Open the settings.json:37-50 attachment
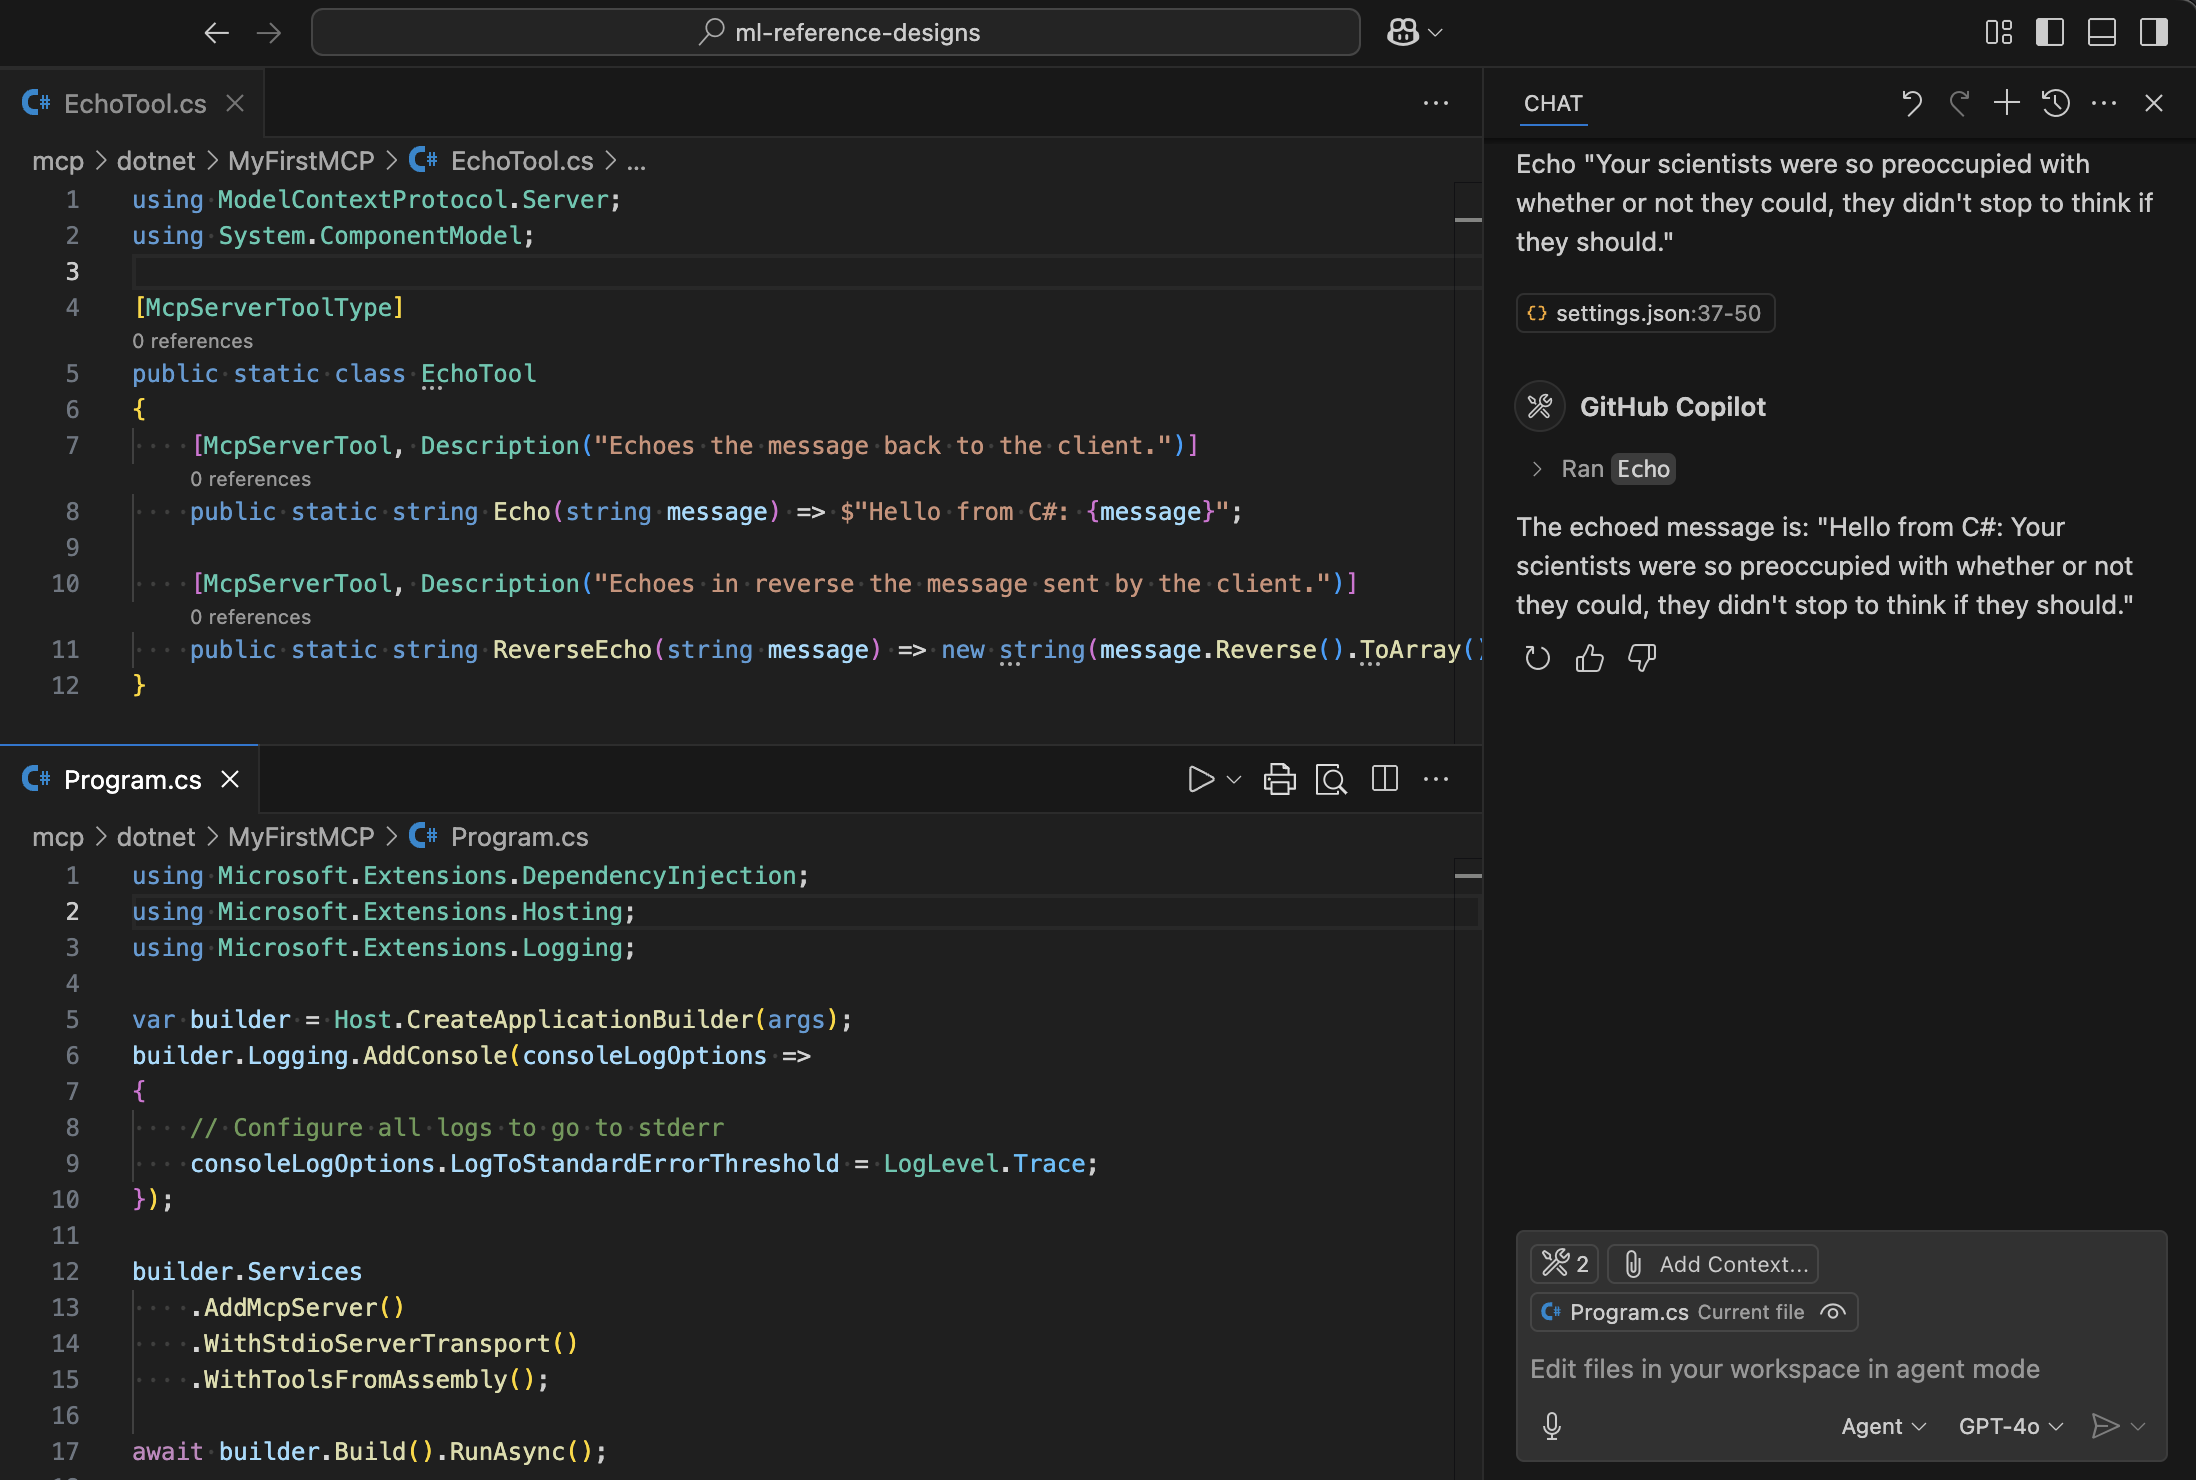Image resolution: width=2196 pixels, height=1480 pixels. [x=1645, y=313]
